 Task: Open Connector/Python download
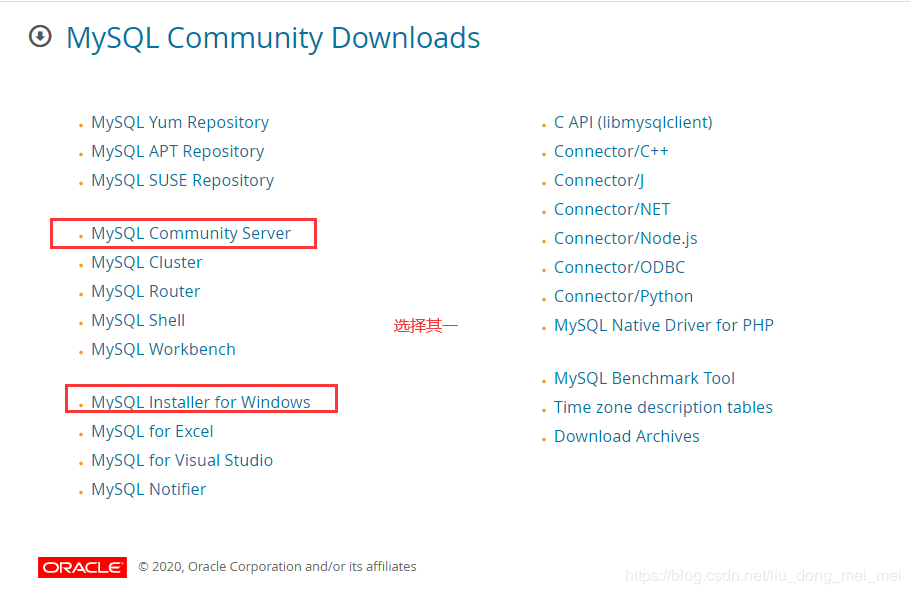(x=623, y=296)
